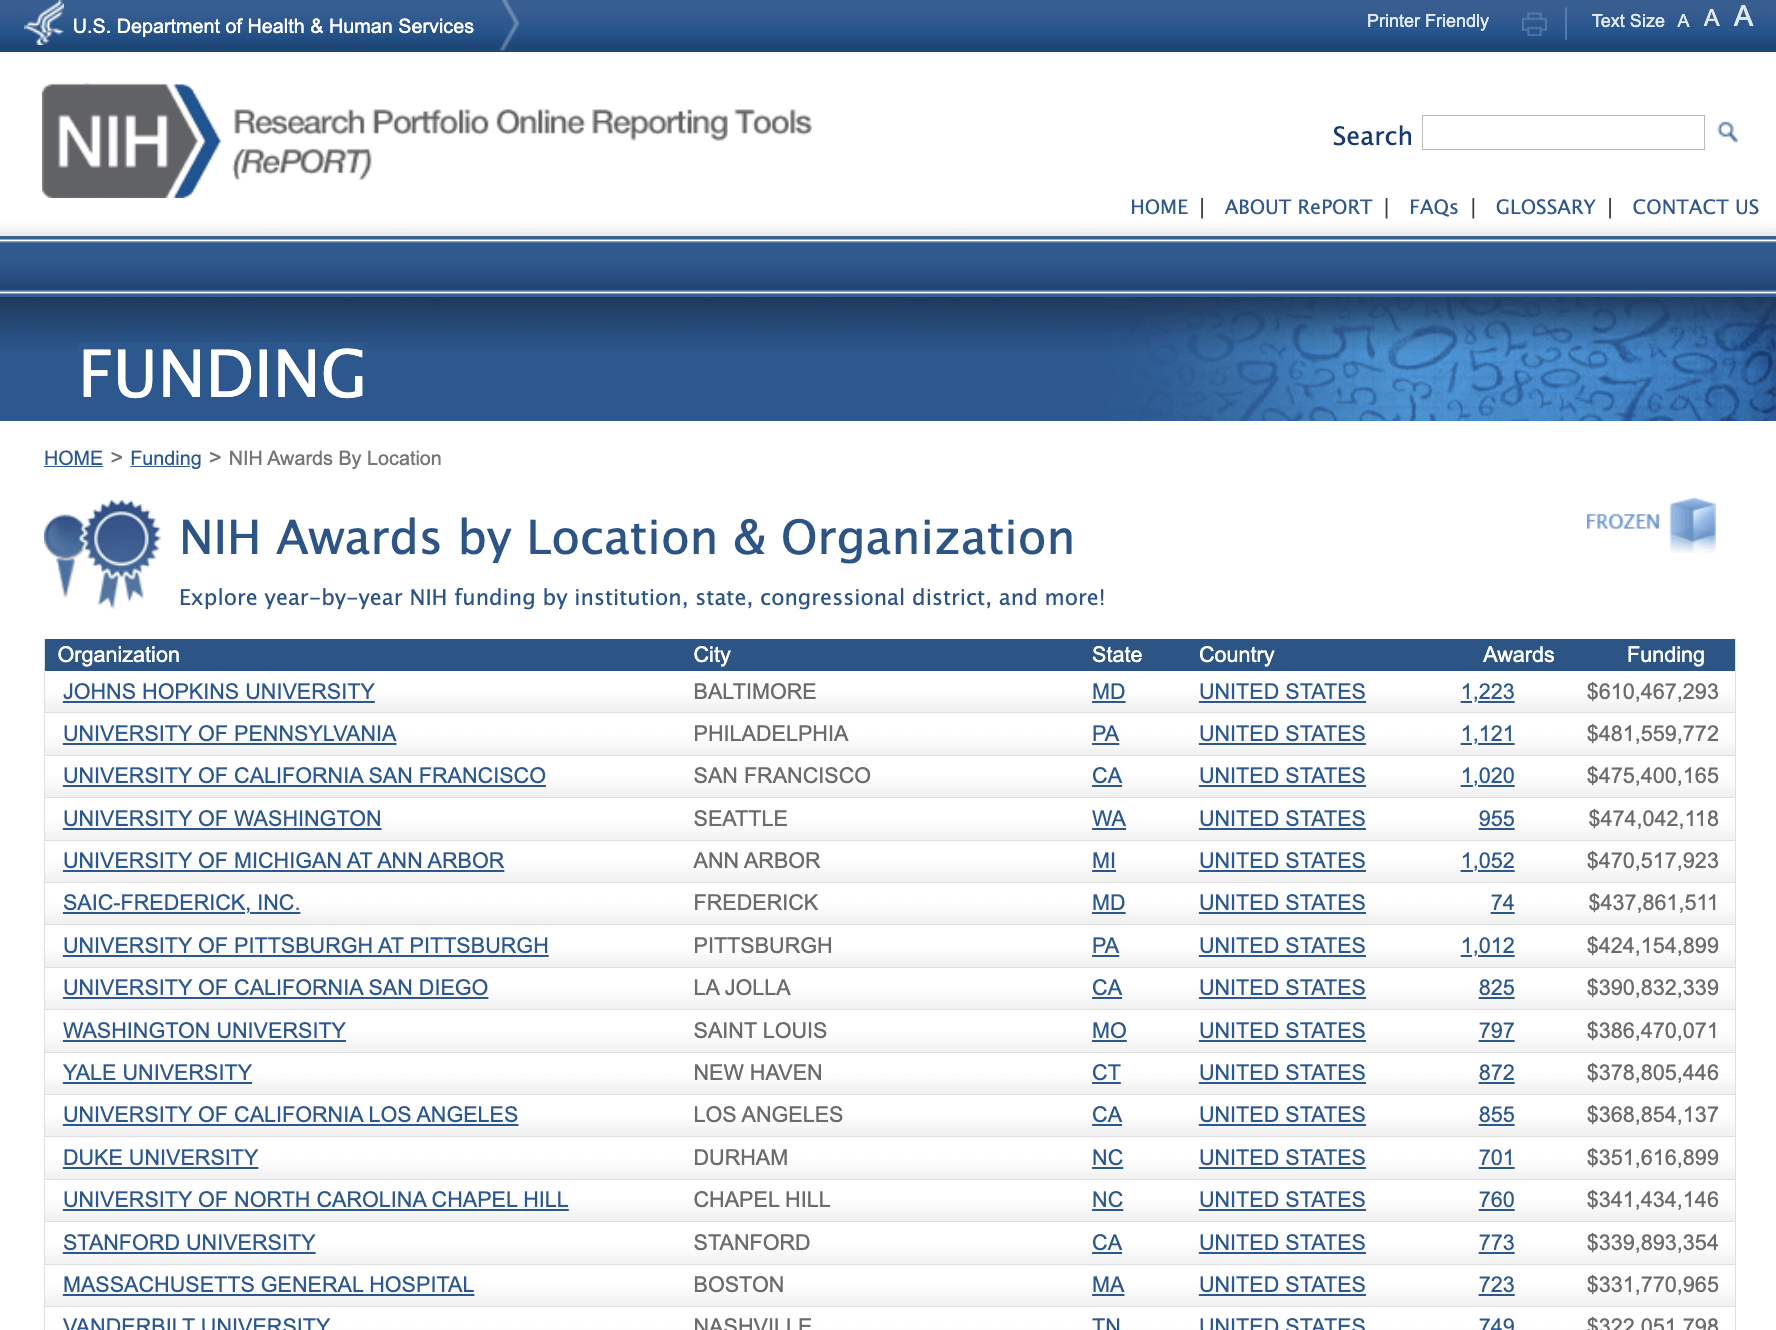Select the WA state link
The width and height of the screenshot is (1776, 1330).
(x=1108, y=819)
